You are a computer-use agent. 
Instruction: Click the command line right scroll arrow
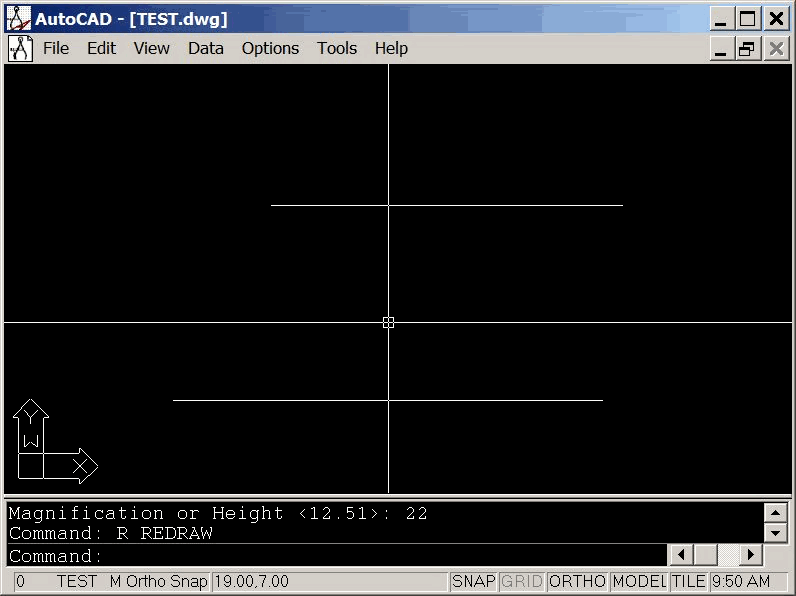pyautogui.click(x=751, y=554)
